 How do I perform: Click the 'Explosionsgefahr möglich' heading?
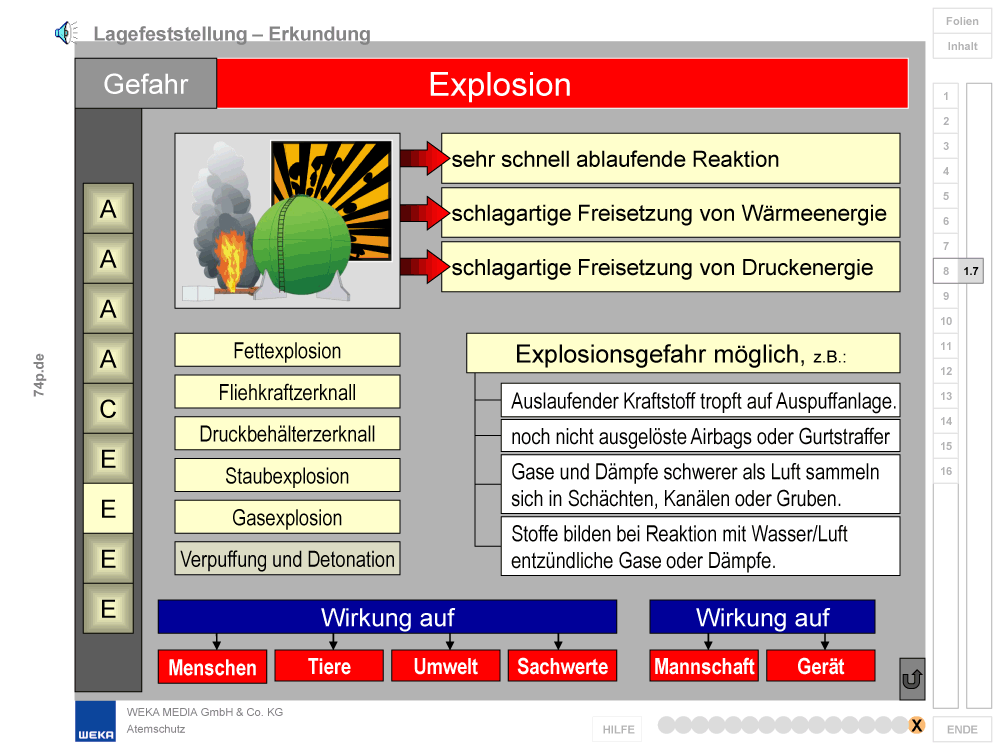point(683,353)
